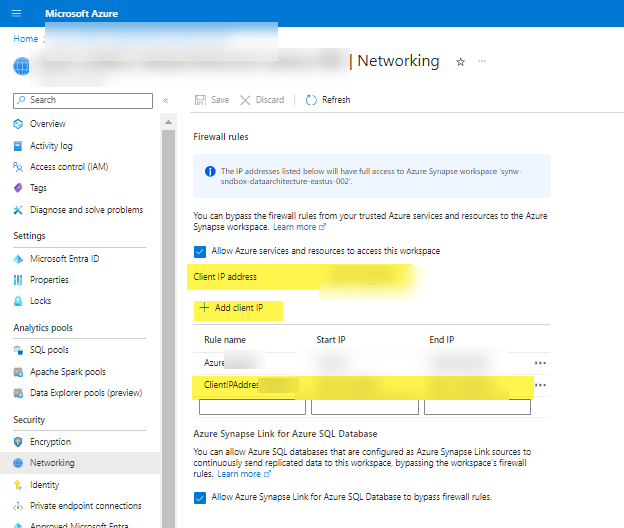Open Learn more link about Synapse Link
Image resolution: width=624 pixels, height=528 pixels.
pos(244,474)
